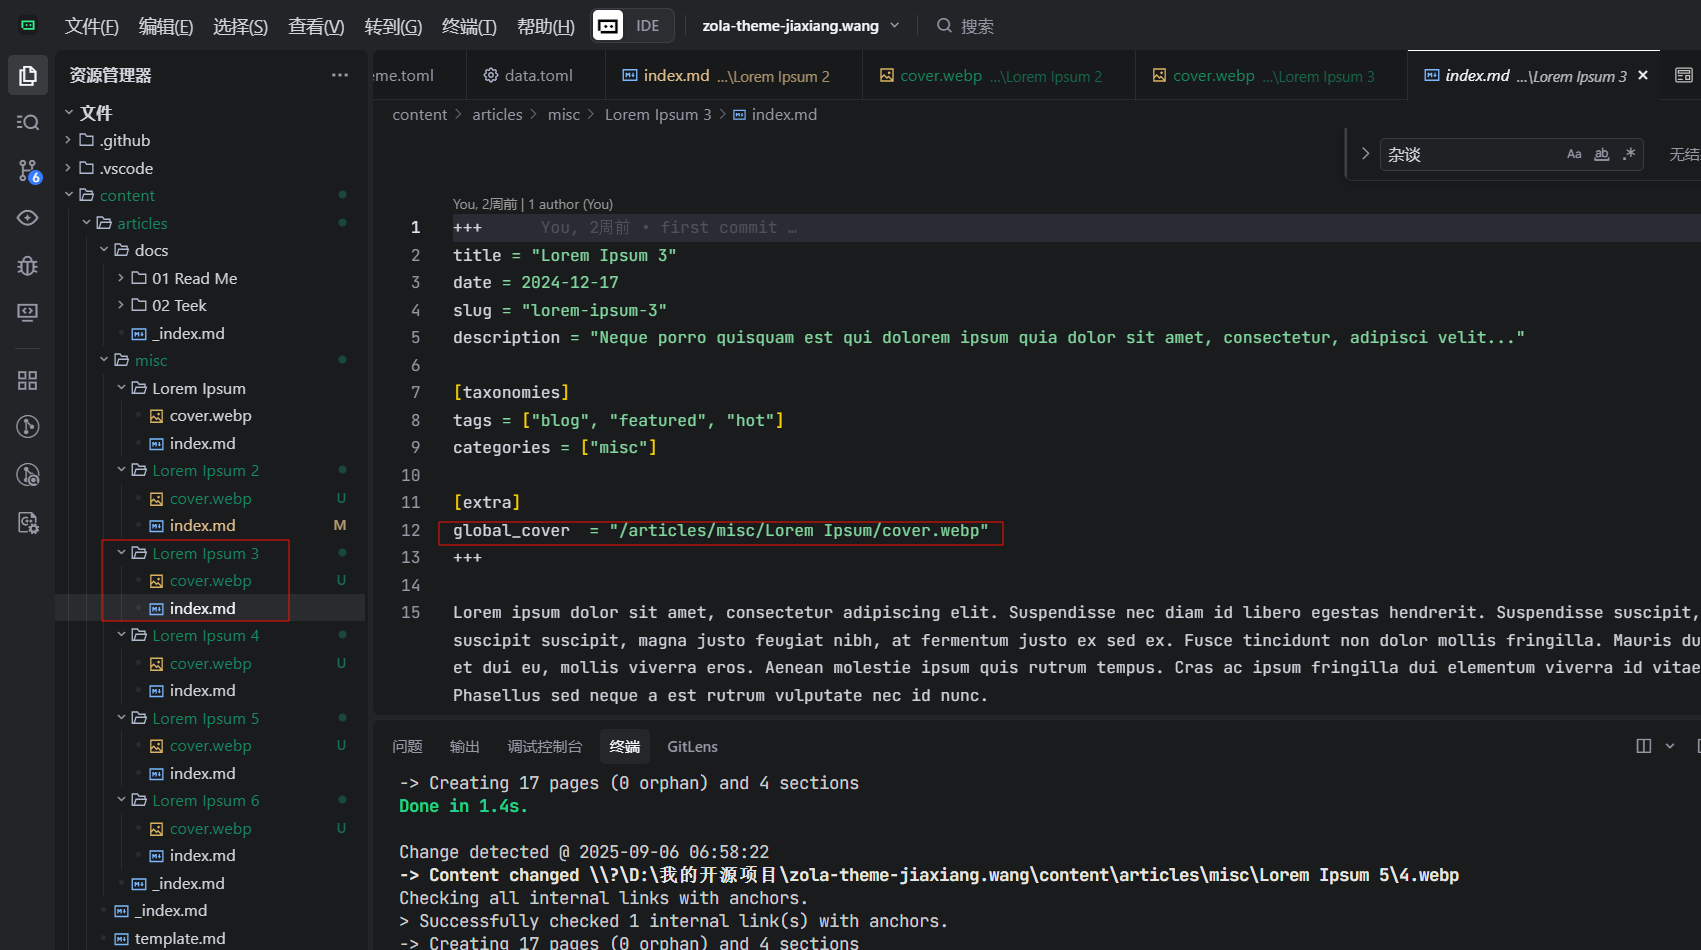
Task: Open the 文件(F) menu
Action: point(91,26)
